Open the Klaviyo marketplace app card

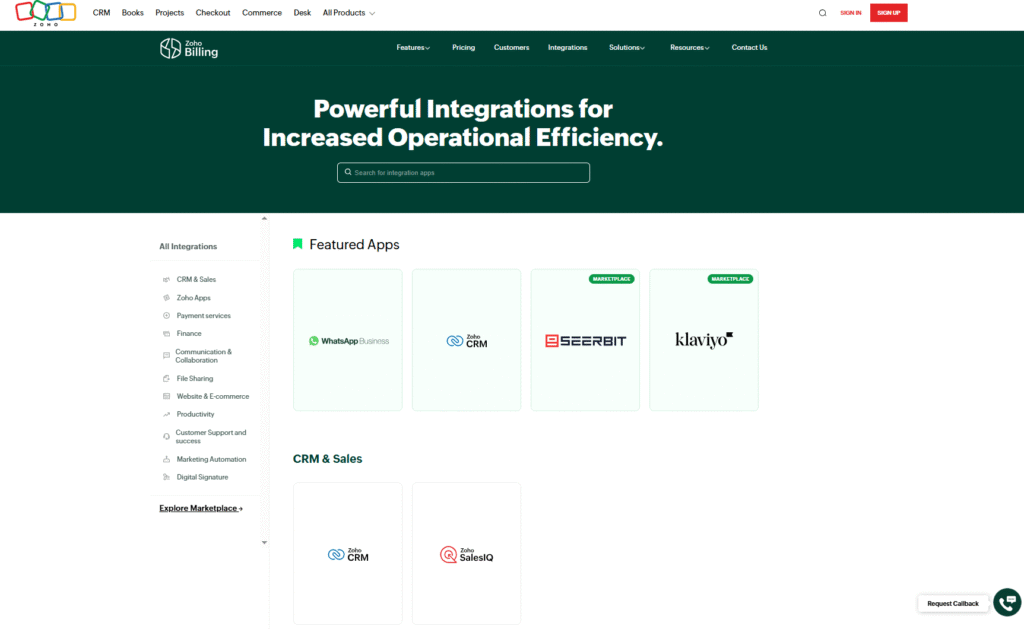[704, 340]
